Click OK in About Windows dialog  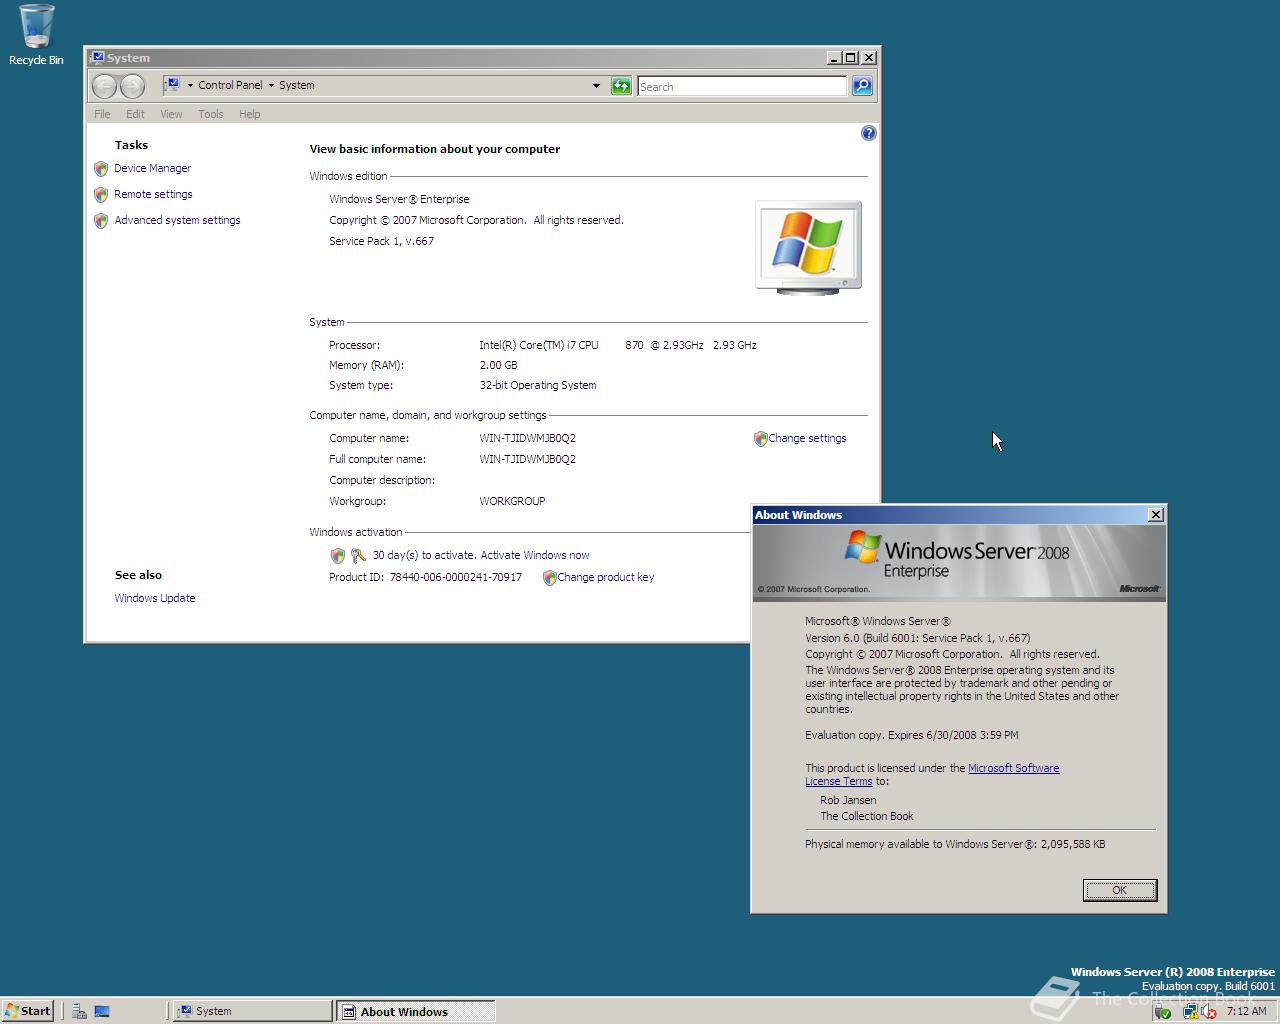coord(1120,891)
